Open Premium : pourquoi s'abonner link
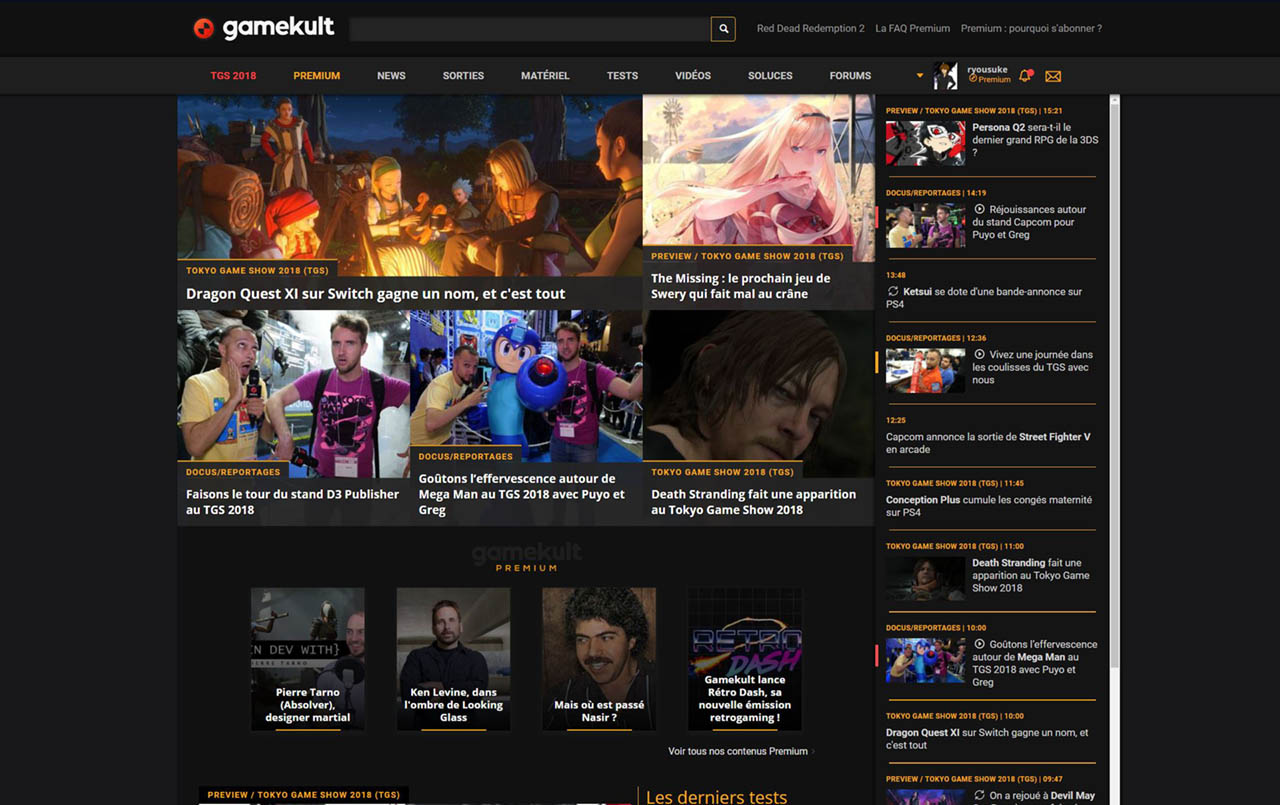This screenshot has height=805, width=1280. click(x=1031, y=29)
